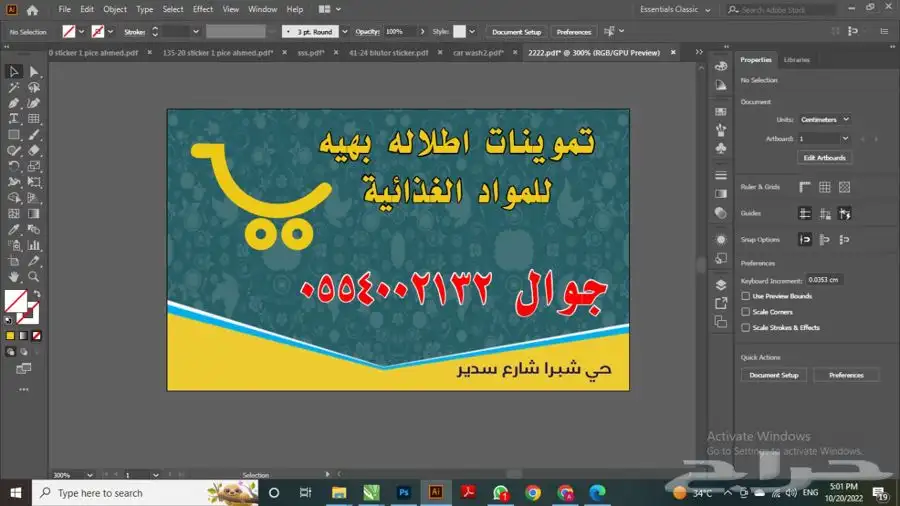Viewport: 900px width, 506px height.
Task: Switch to car wash2.pdf document tab
Action: [478, 53]
